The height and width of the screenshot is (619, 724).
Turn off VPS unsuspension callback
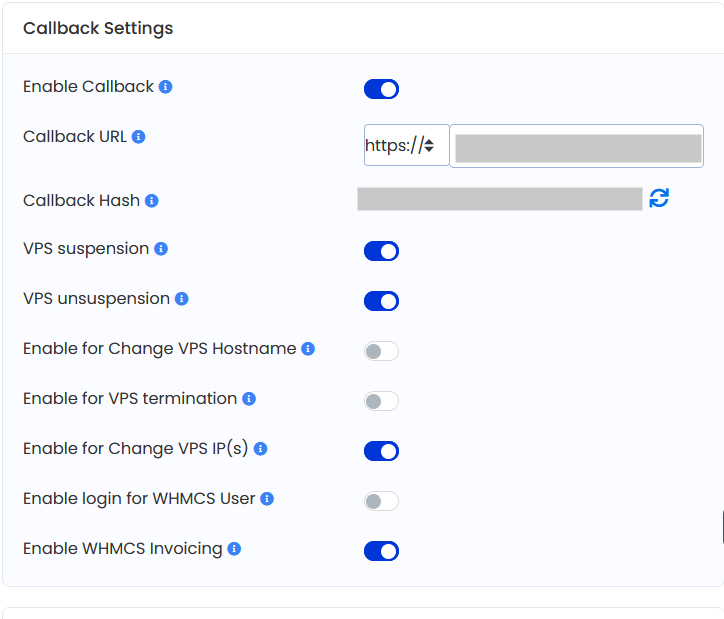pos(381,301)
